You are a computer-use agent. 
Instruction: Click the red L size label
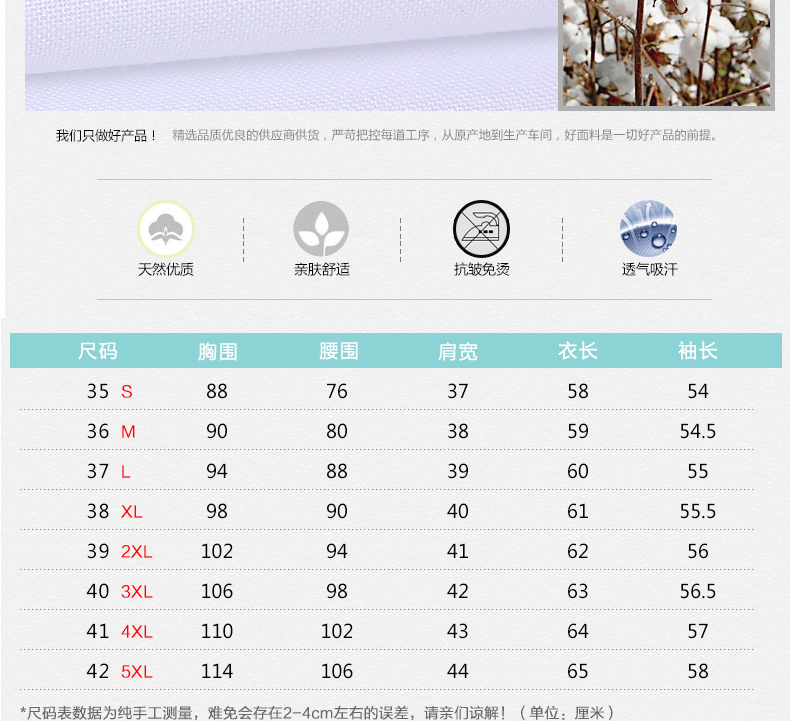coord(125,472)
